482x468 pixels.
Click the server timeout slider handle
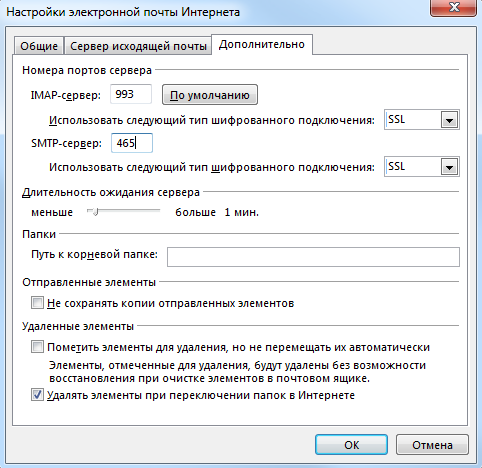point(95,211)
